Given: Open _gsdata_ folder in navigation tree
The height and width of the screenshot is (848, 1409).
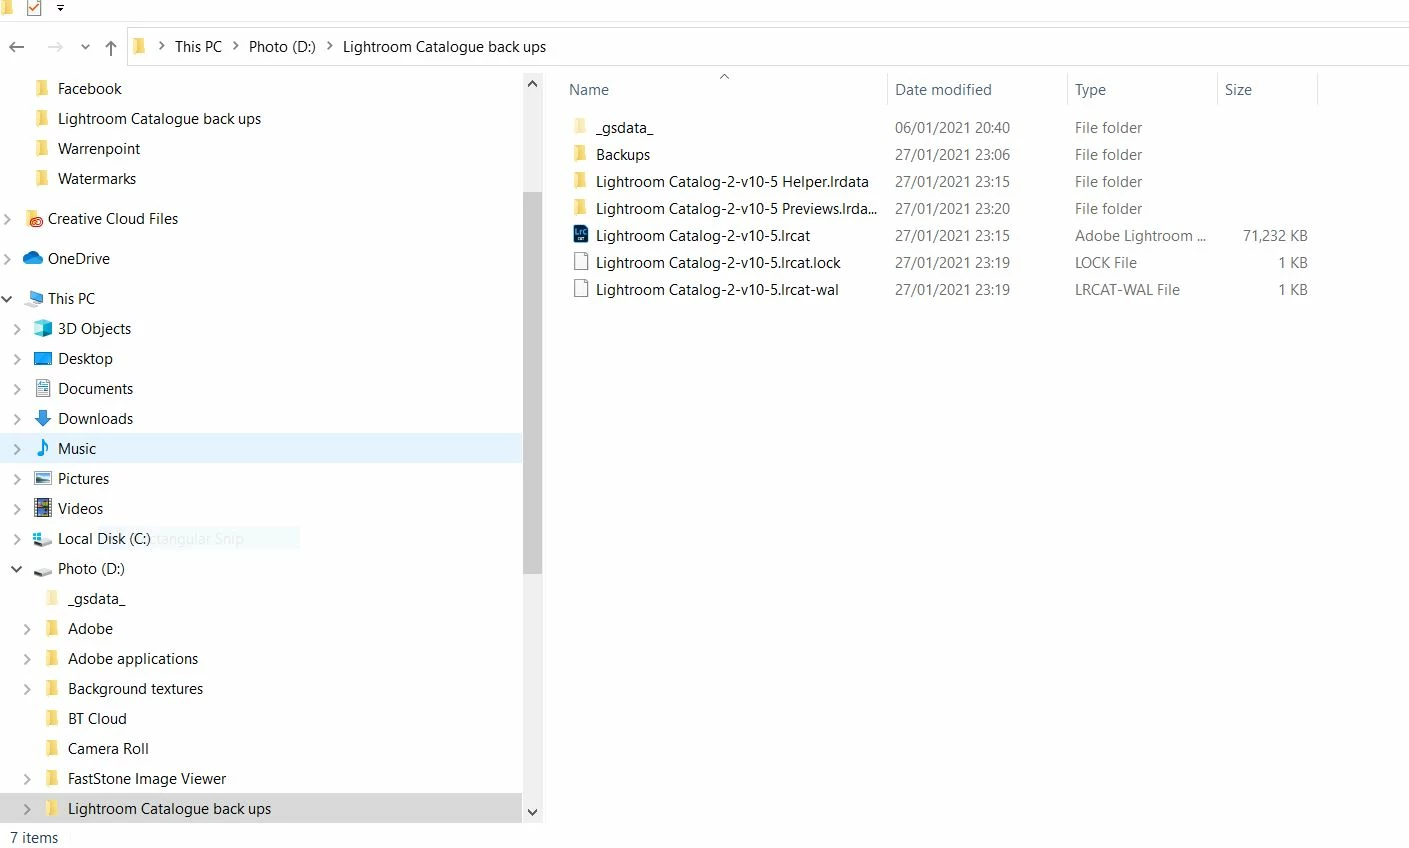Looking at the screenshot, I should click(x=96, y=599).
